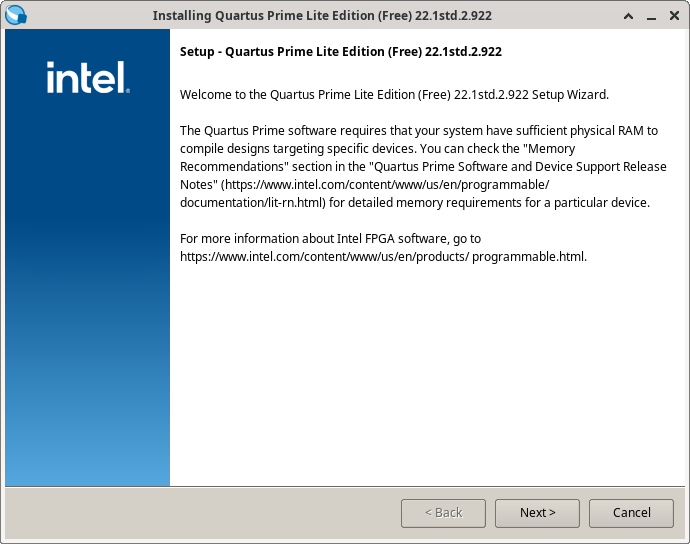Click the 'Welcome to the Quartus Prime' sentence
Viewport: 690px width, 544px height.
point(394,95)
